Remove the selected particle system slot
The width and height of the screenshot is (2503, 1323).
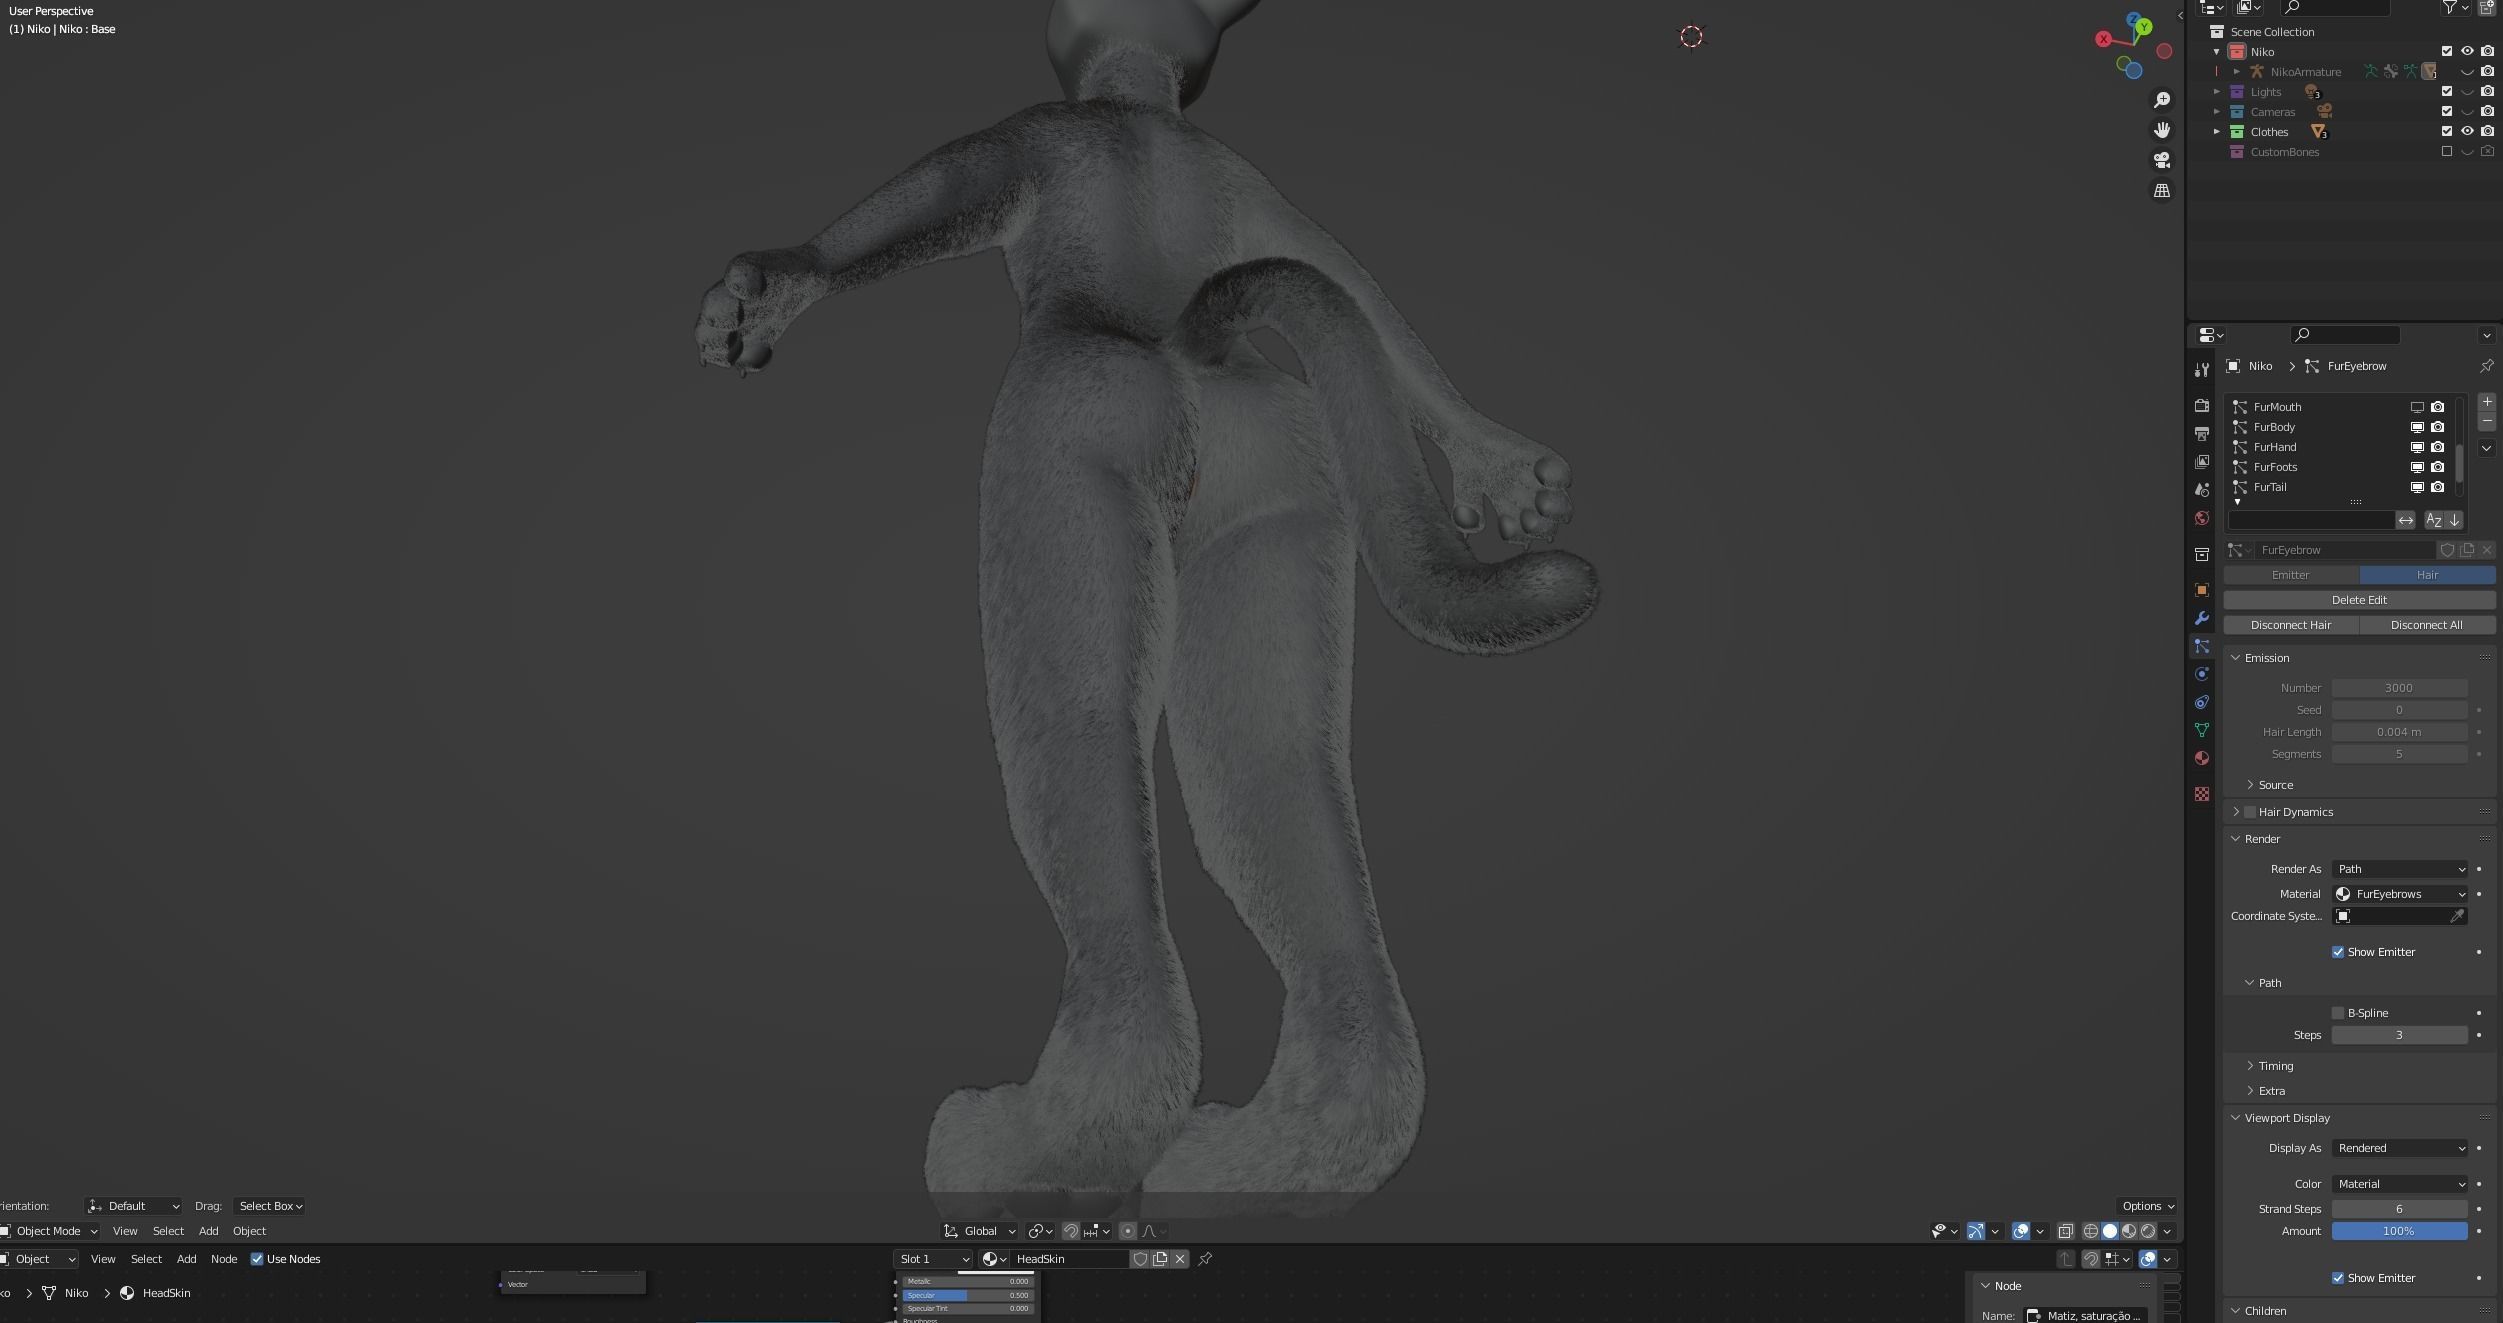point(2486,421)
